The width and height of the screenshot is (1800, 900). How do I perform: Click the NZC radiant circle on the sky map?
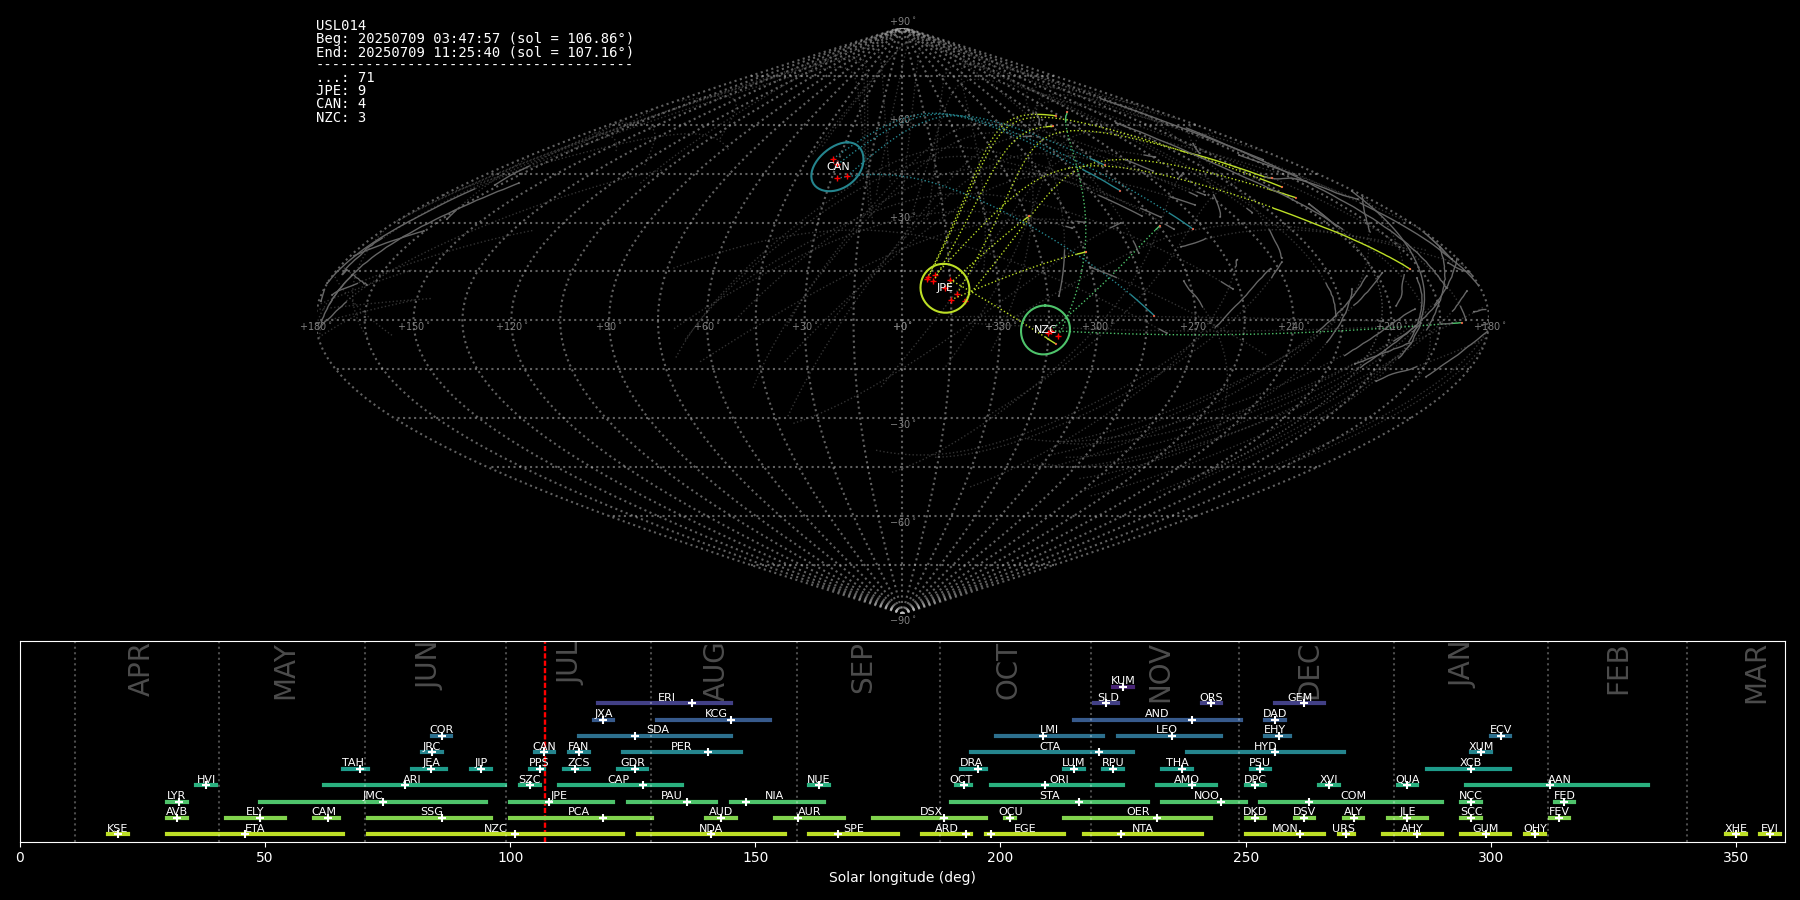(x=1045, y=330)
